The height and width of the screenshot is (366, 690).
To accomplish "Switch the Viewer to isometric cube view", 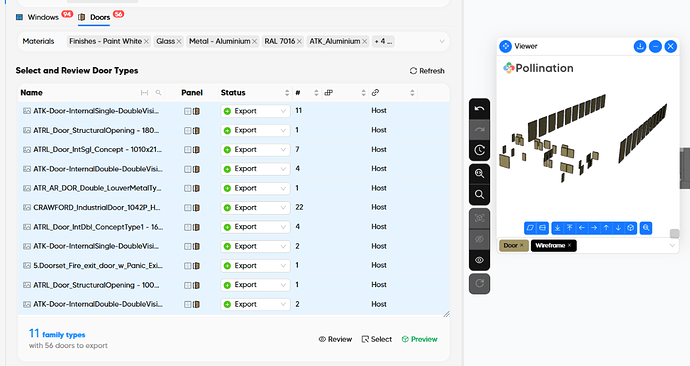I will pos(631,228).
